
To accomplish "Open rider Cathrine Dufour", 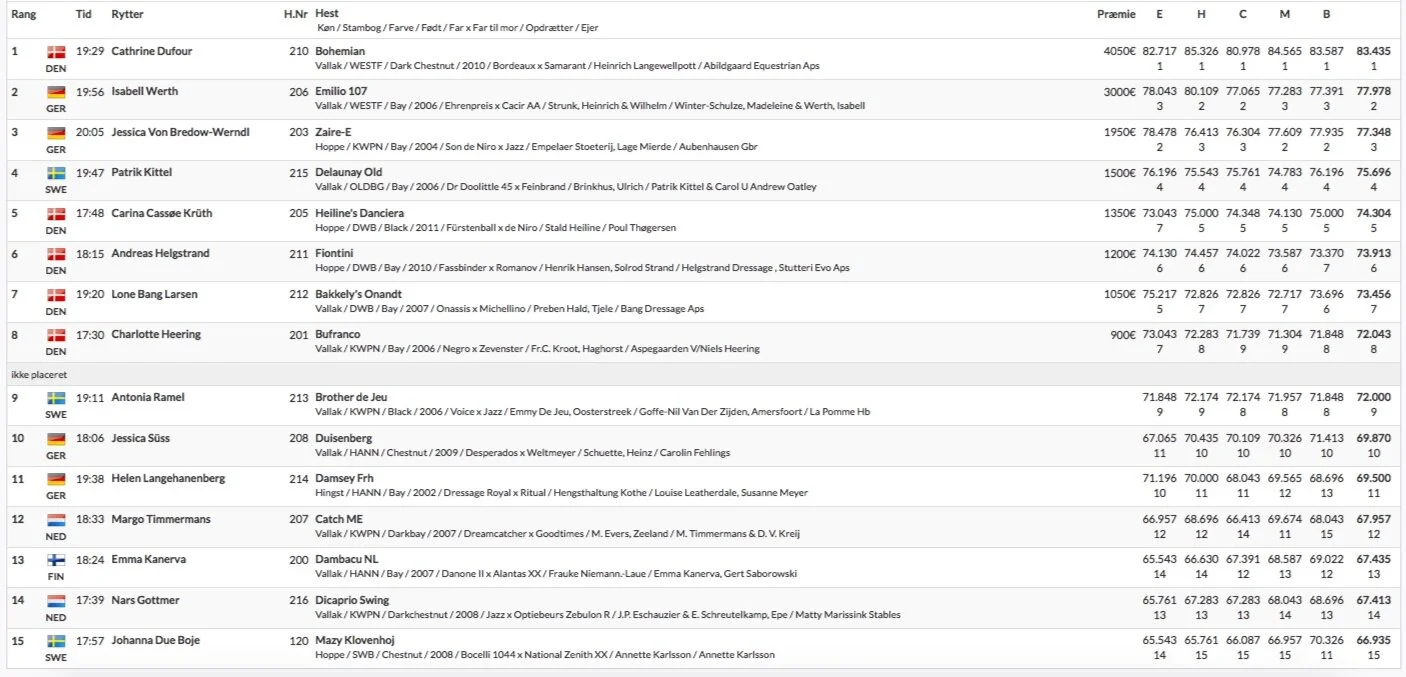I will point(151,51).
